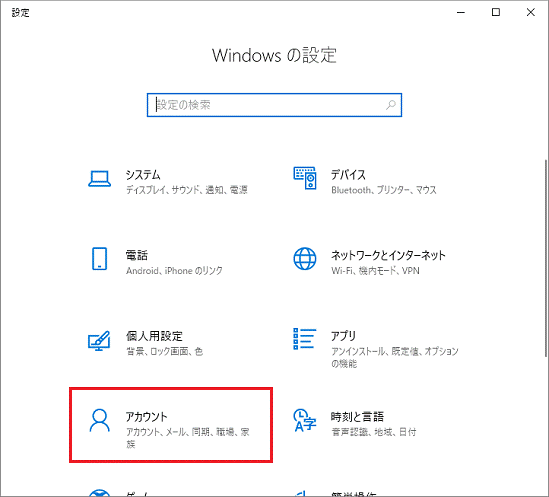Open the ネットワークとインターネット title
Screen dimensions: 549x497
click(x=388, y=255)
